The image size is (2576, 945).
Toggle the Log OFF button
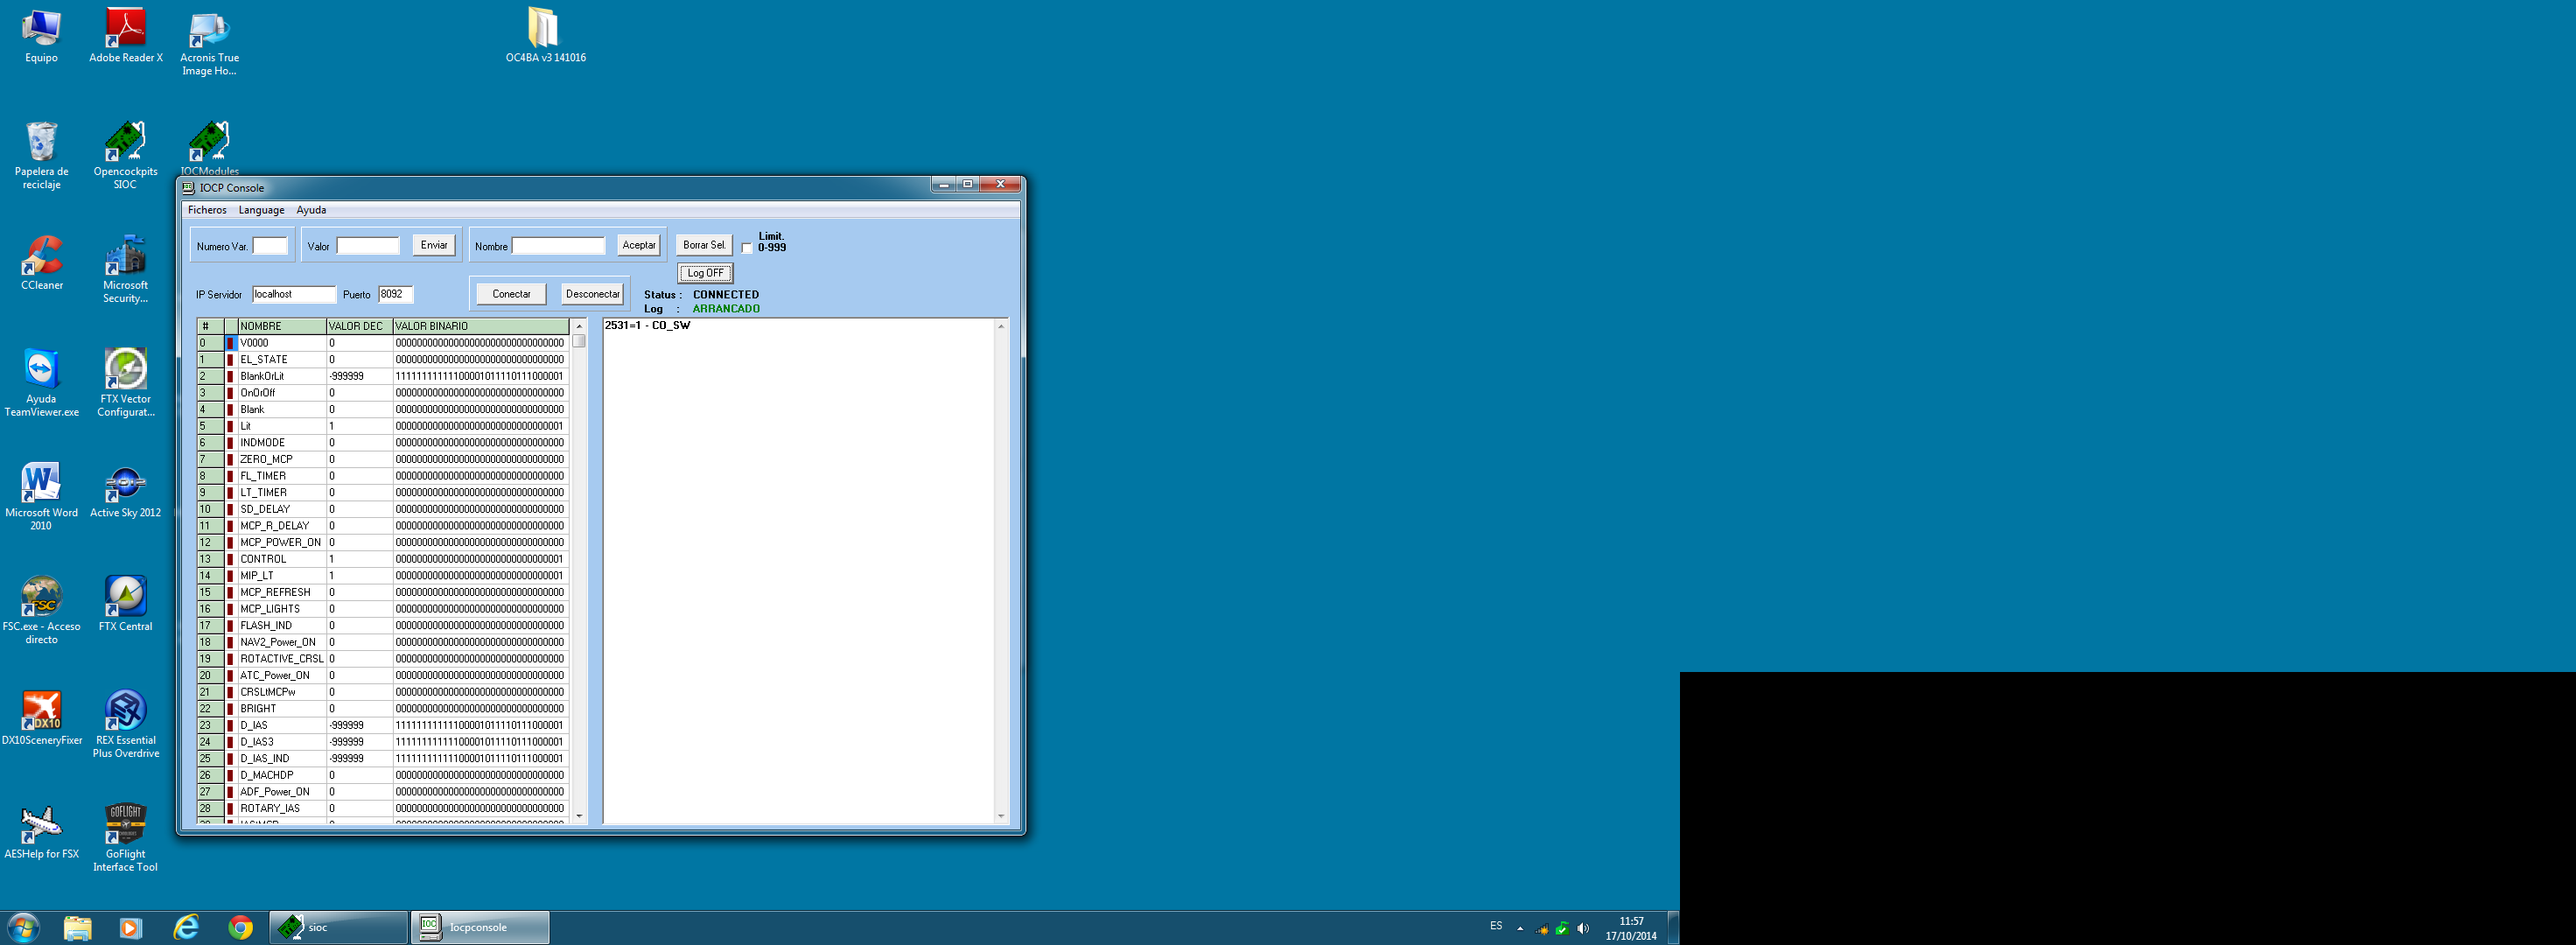point(705,273)
